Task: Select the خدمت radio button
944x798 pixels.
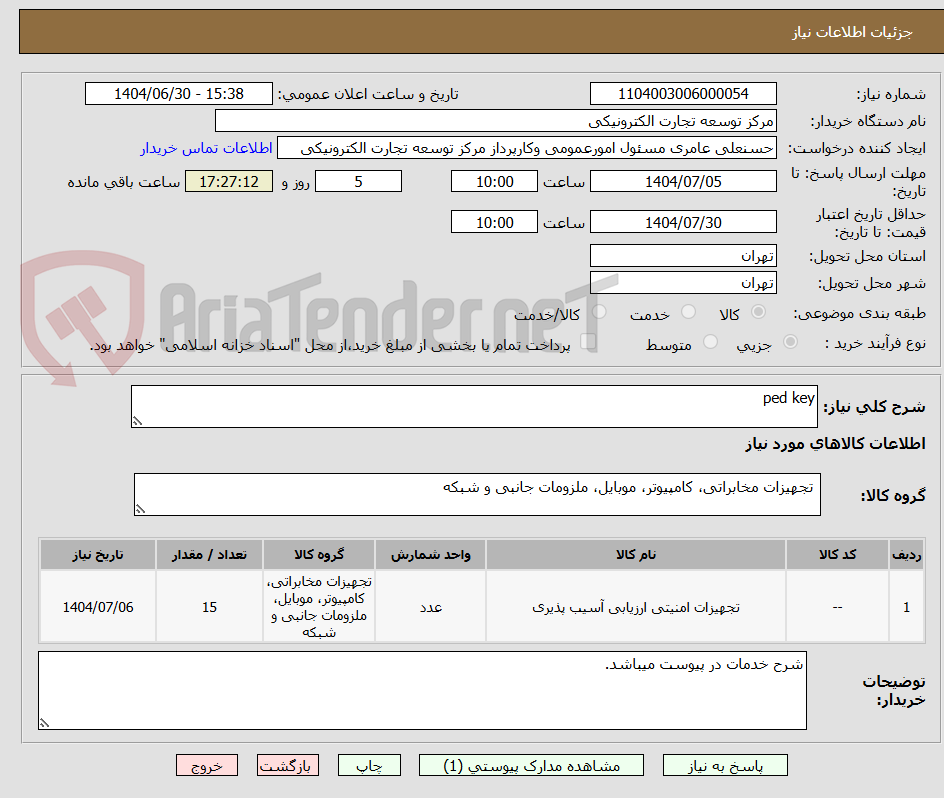Action: point(688,312)
